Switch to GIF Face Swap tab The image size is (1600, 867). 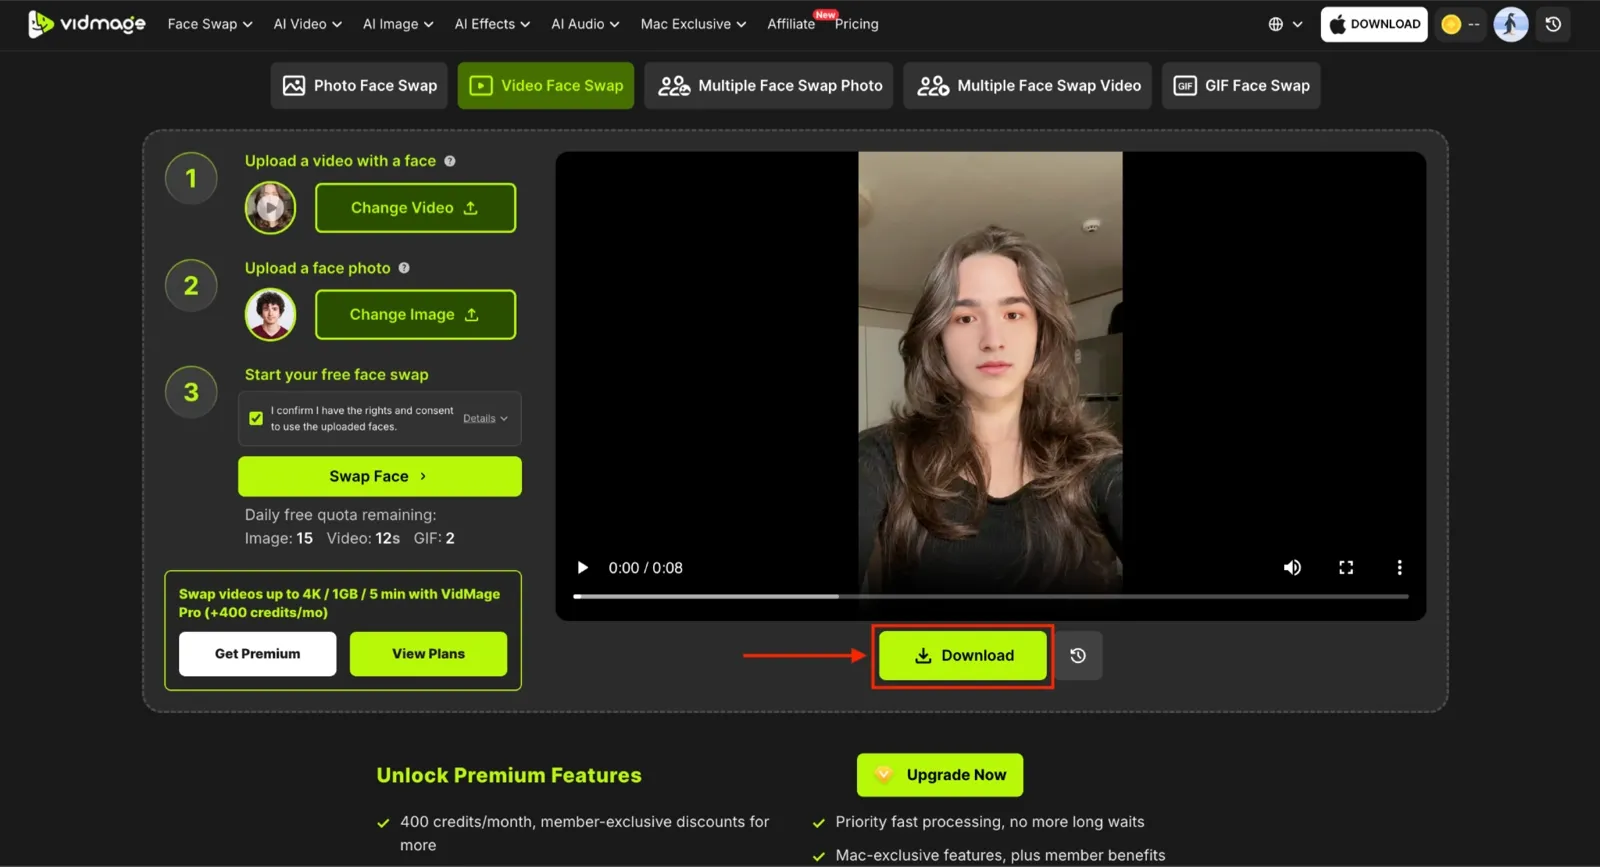pyautogui.click(x=1241, y=86)
